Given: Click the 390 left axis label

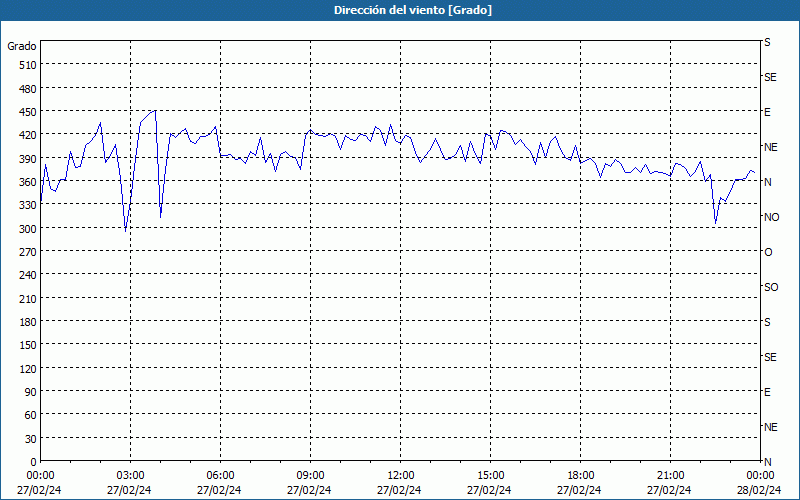Looking at the screenshot, I should pyautogui.click(x=29, y=158).
